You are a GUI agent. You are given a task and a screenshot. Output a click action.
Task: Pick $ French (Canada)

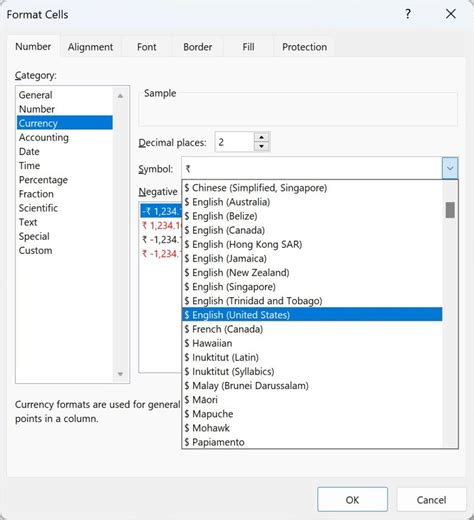tap(312, 329)
